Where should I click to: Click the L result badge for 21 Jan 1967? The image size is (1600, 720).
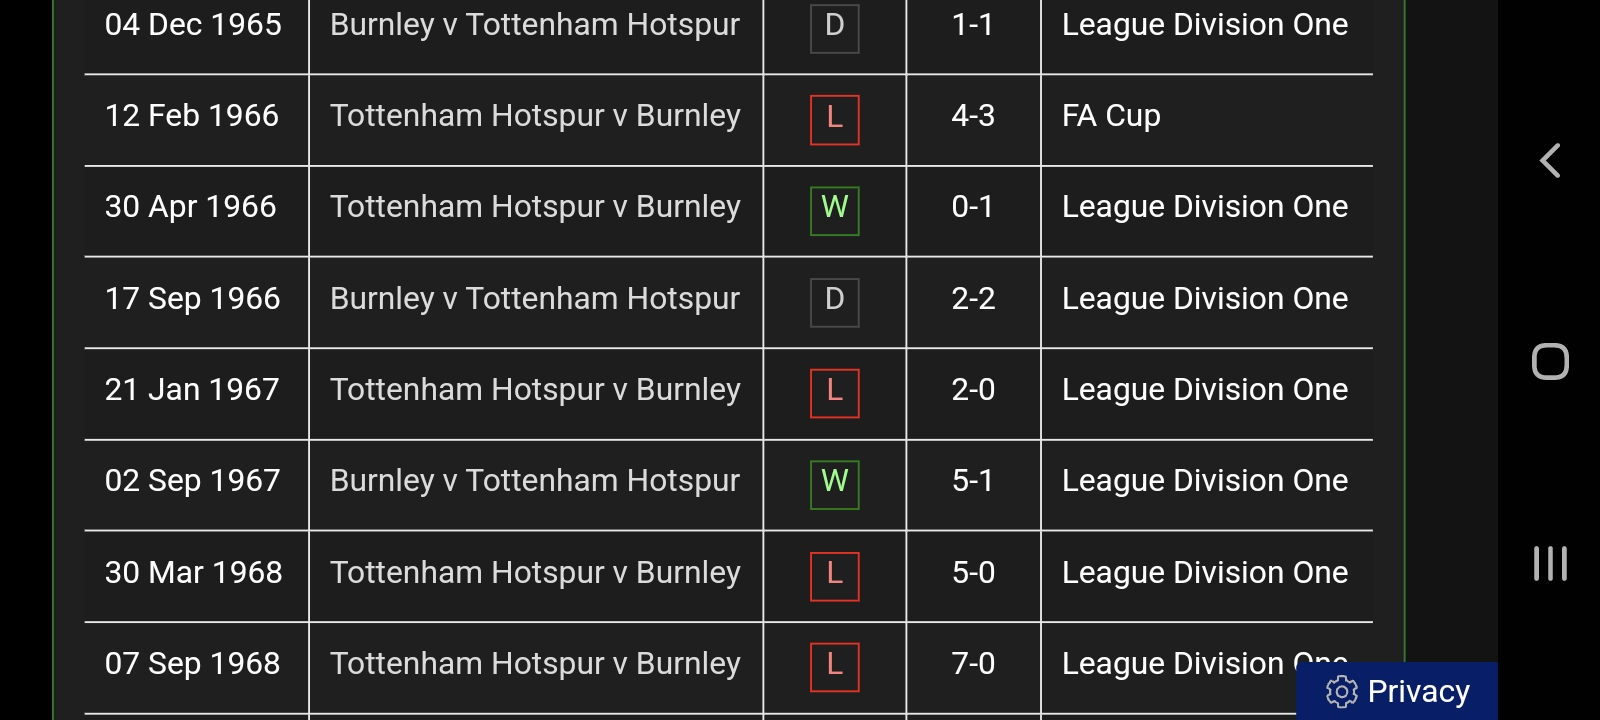tap(834, 392)
